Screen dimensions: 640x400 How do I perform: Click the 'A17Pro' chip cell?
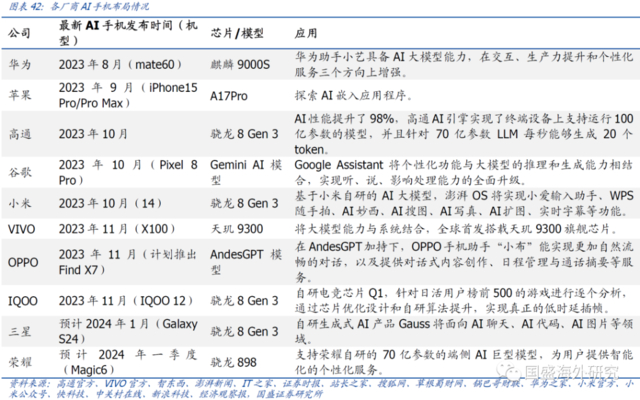click(x=229, y=96)
